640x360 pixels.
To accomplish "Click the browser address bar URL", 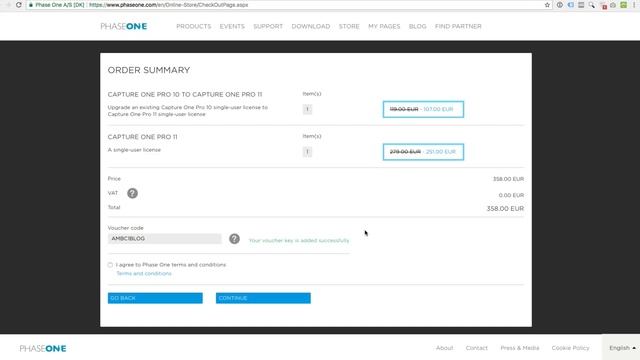I will [169, 5].
